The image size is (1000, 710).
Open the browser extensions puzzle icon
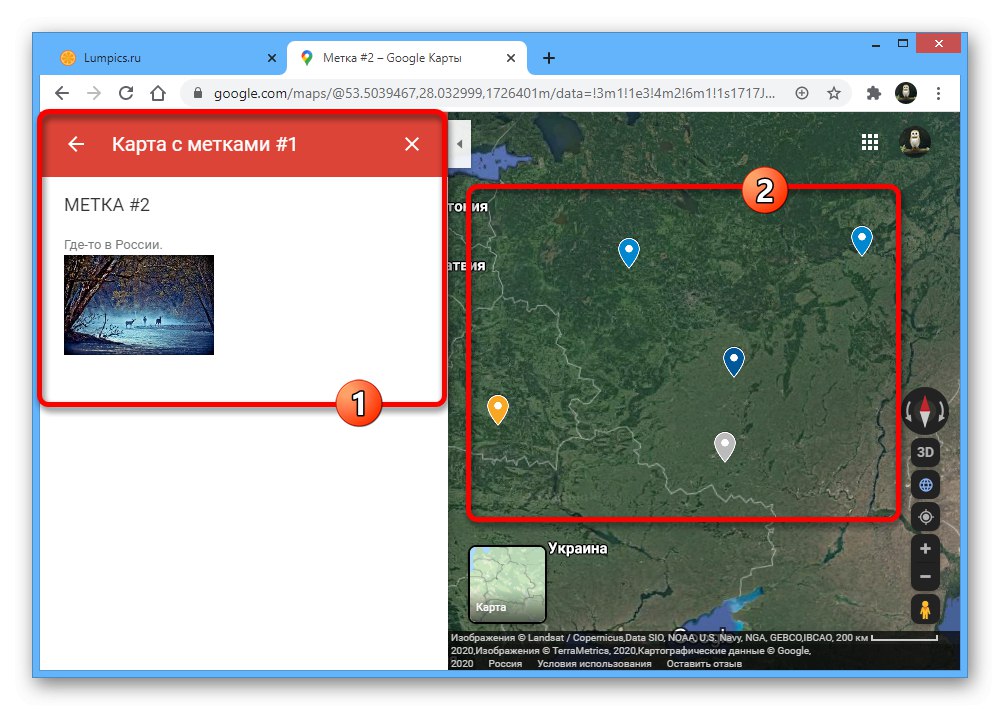(x=872, y=92)
